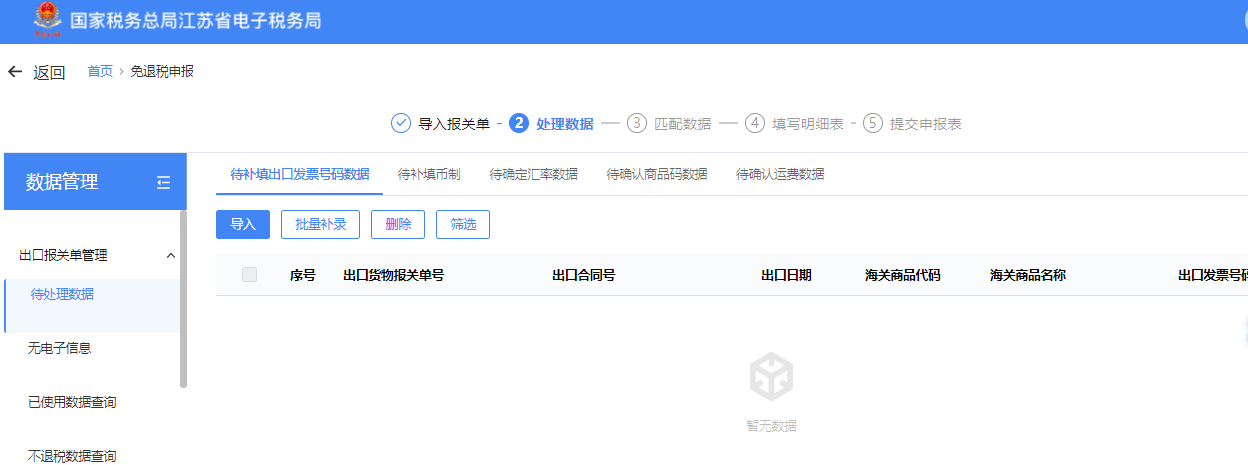Click step 4 填写明细表 number icon

[x=755, y=124]
